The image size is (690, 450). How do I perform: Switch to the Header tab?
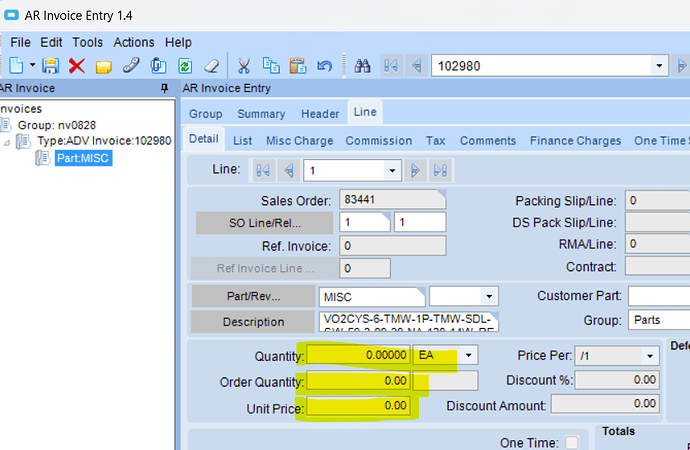point(320,114)
